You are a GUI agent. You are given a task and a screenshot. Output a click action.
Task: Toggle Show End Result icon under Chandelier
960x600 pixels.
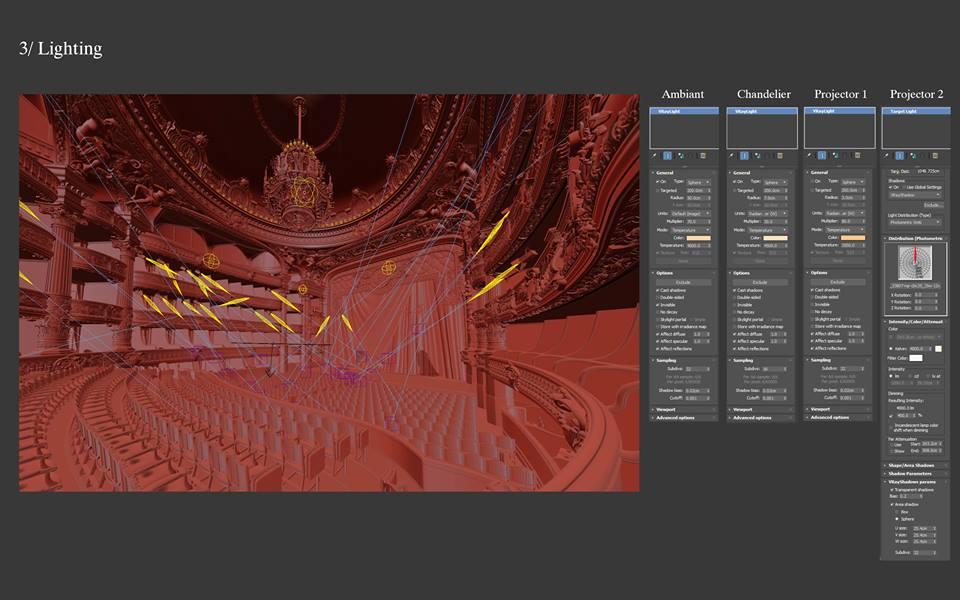coord(745,155)
